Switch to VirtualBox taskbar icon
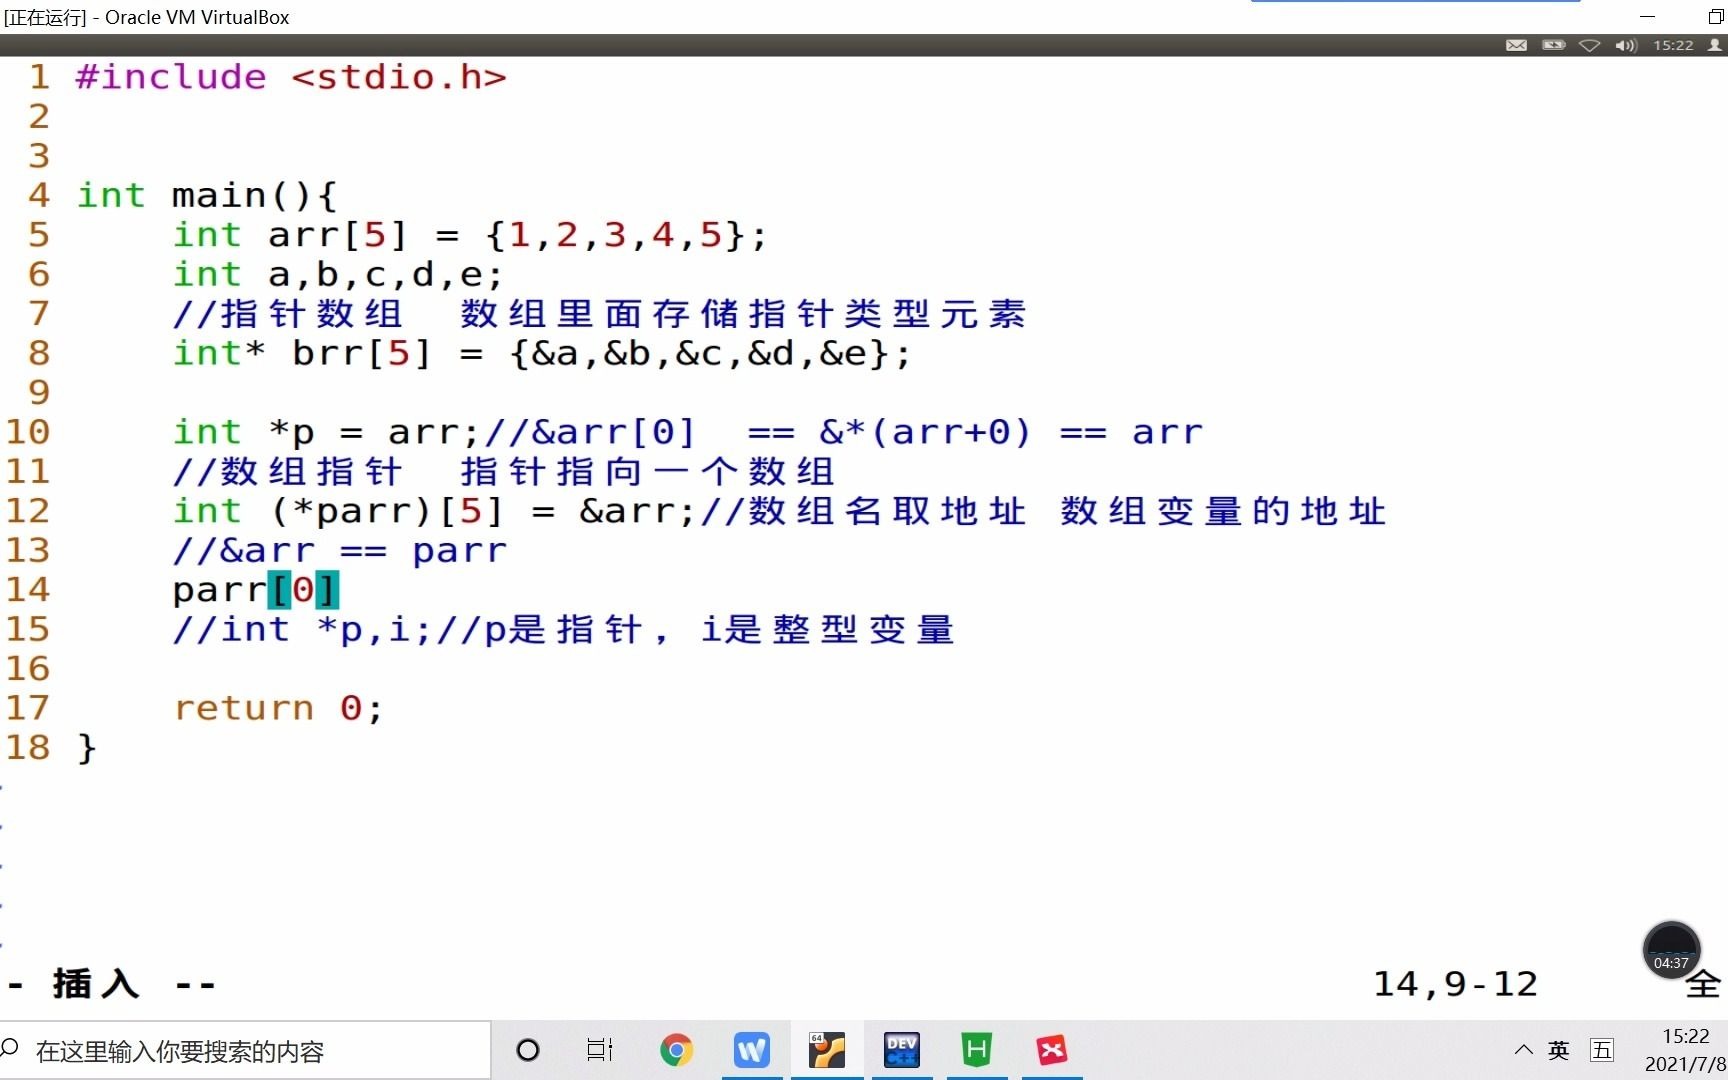The width and height of the screenshot is (1728, 1080). [x=827, y=1050]
